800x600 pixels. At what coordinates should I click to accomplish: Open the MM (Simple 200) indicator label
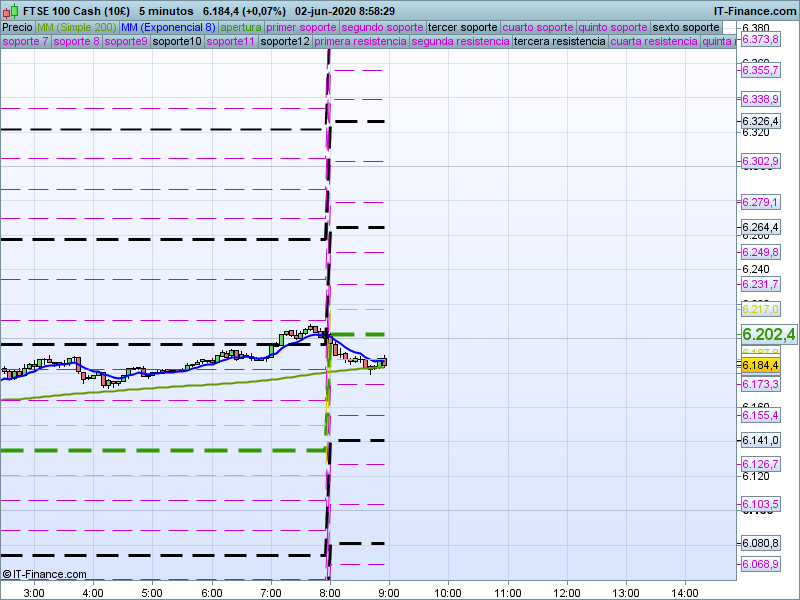click(x=76, y=27)
